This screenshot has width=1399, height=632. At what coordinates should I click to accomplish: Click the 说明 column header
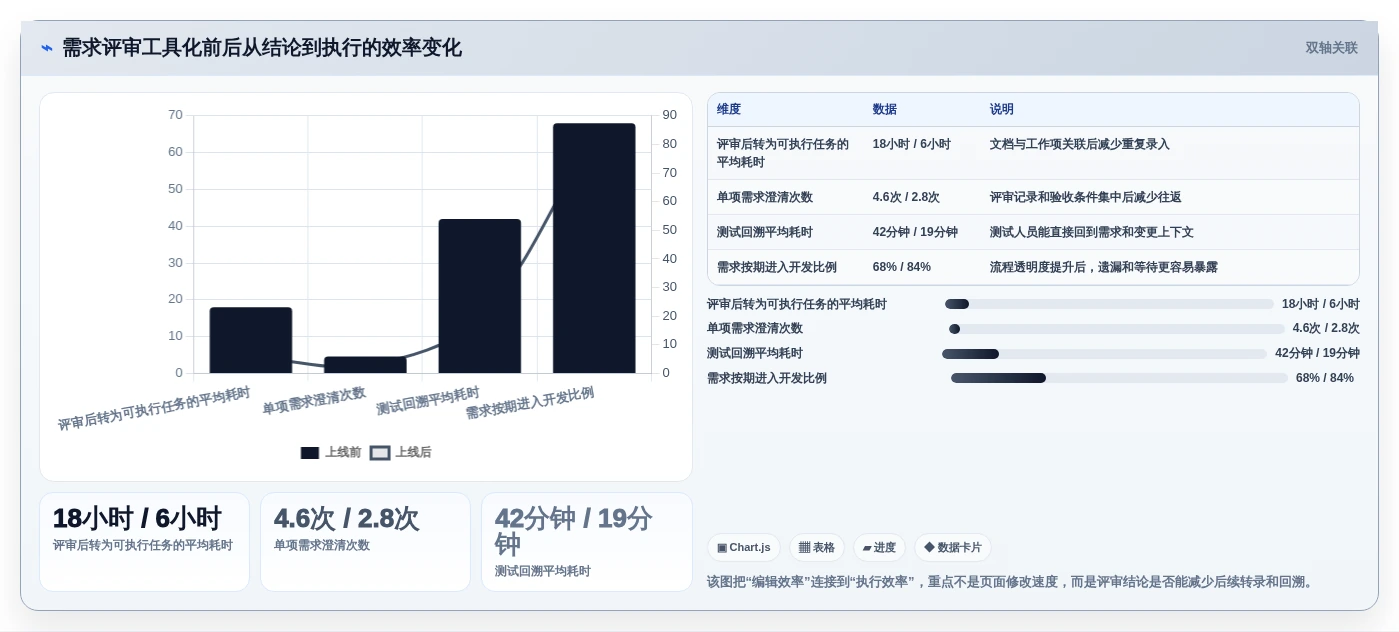coord(1002,109)
